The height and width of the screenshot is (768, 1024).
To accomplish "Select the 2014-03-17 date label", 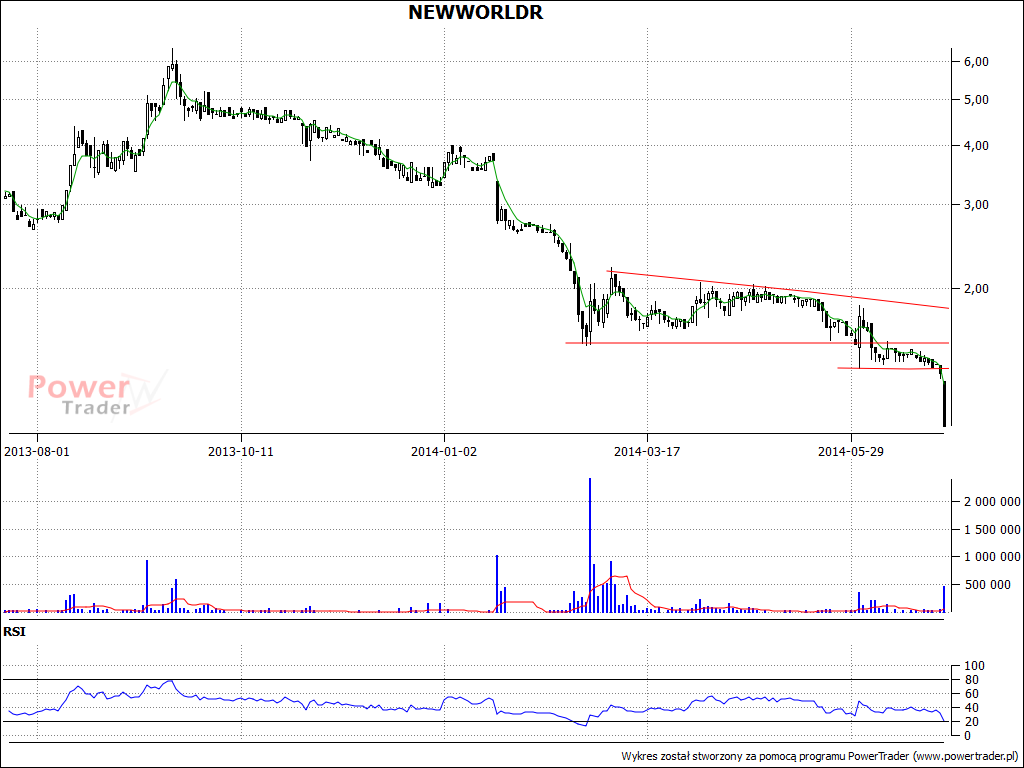I will 647,451.
